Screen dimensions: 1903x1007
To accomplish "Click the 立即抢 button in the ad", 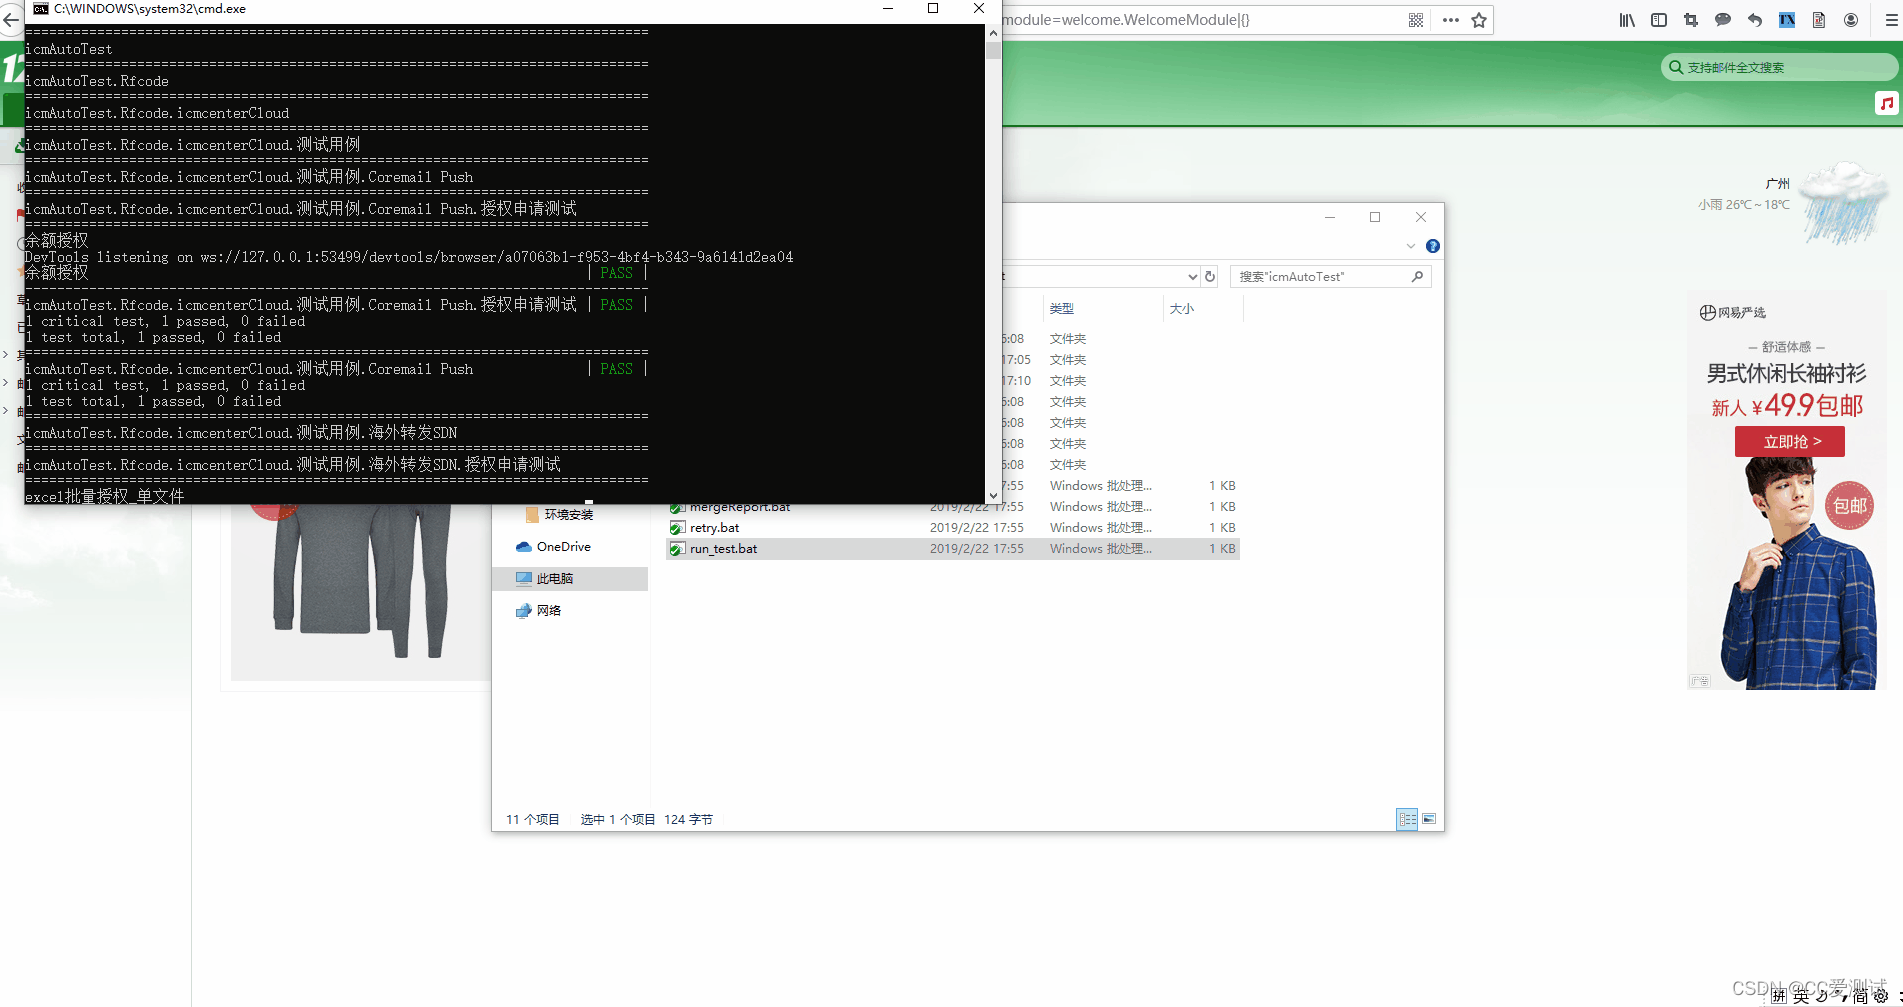I will pos(1790,441).
